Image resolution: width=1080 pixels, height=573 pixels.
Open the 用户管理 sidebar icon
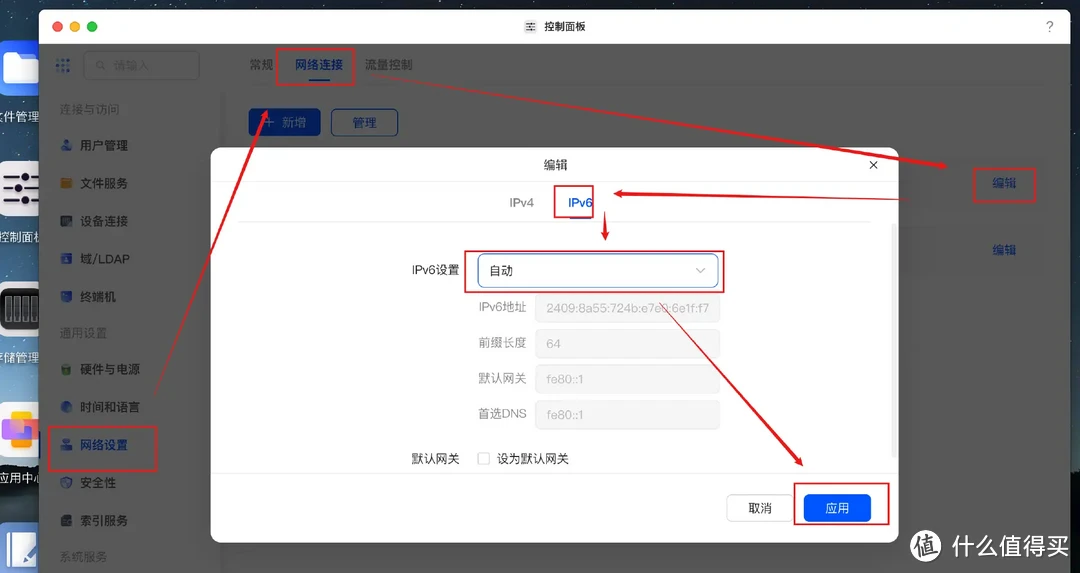tap(66, 145)
